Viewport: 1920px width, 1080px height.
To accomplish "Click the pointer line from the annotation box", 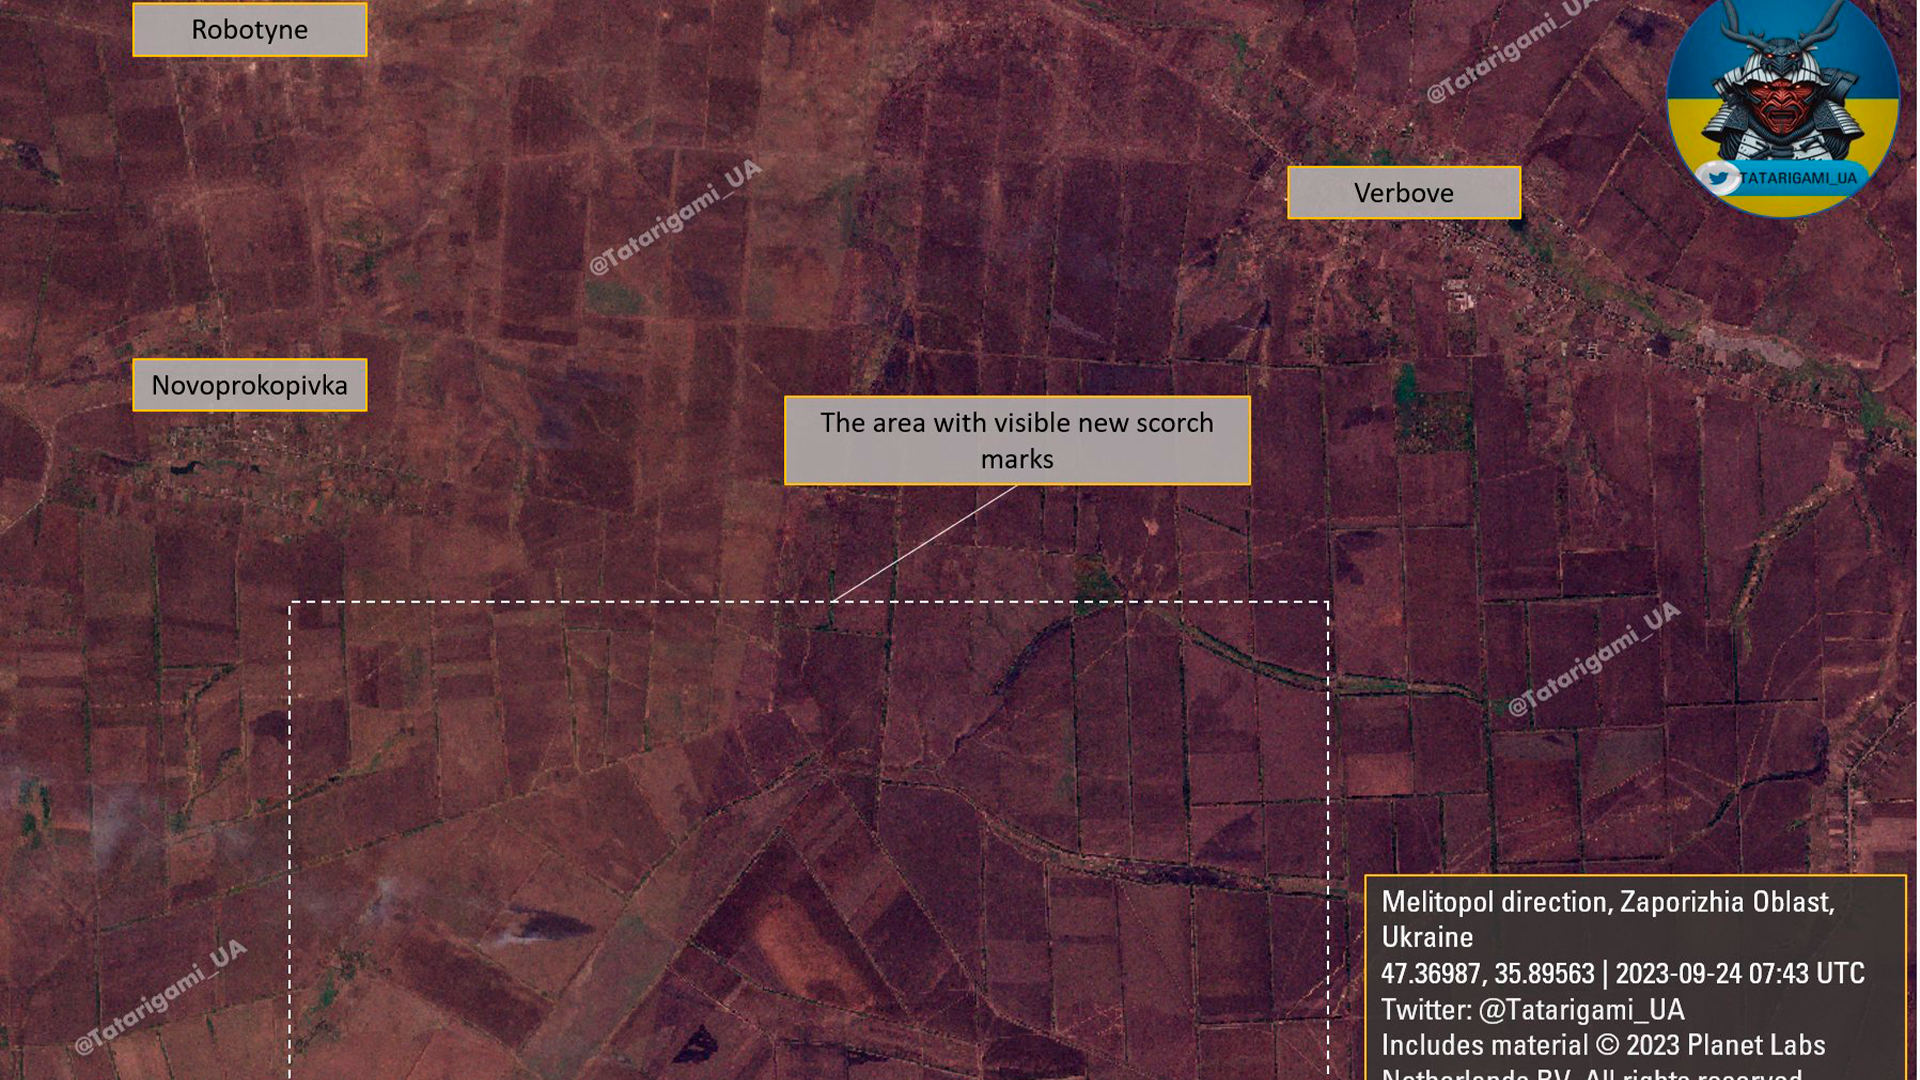I will pyautogui.click(x=925, y=543).
